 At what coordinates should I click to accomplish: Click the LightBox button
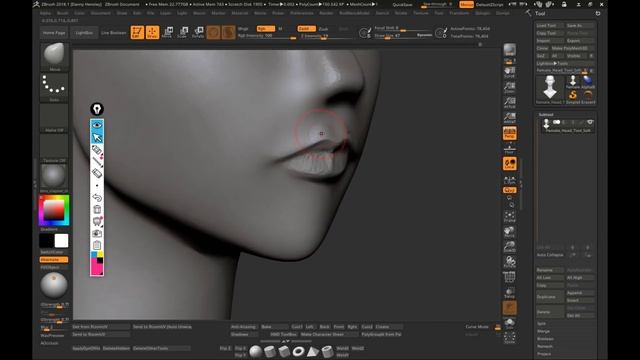(x=84, y=33)
